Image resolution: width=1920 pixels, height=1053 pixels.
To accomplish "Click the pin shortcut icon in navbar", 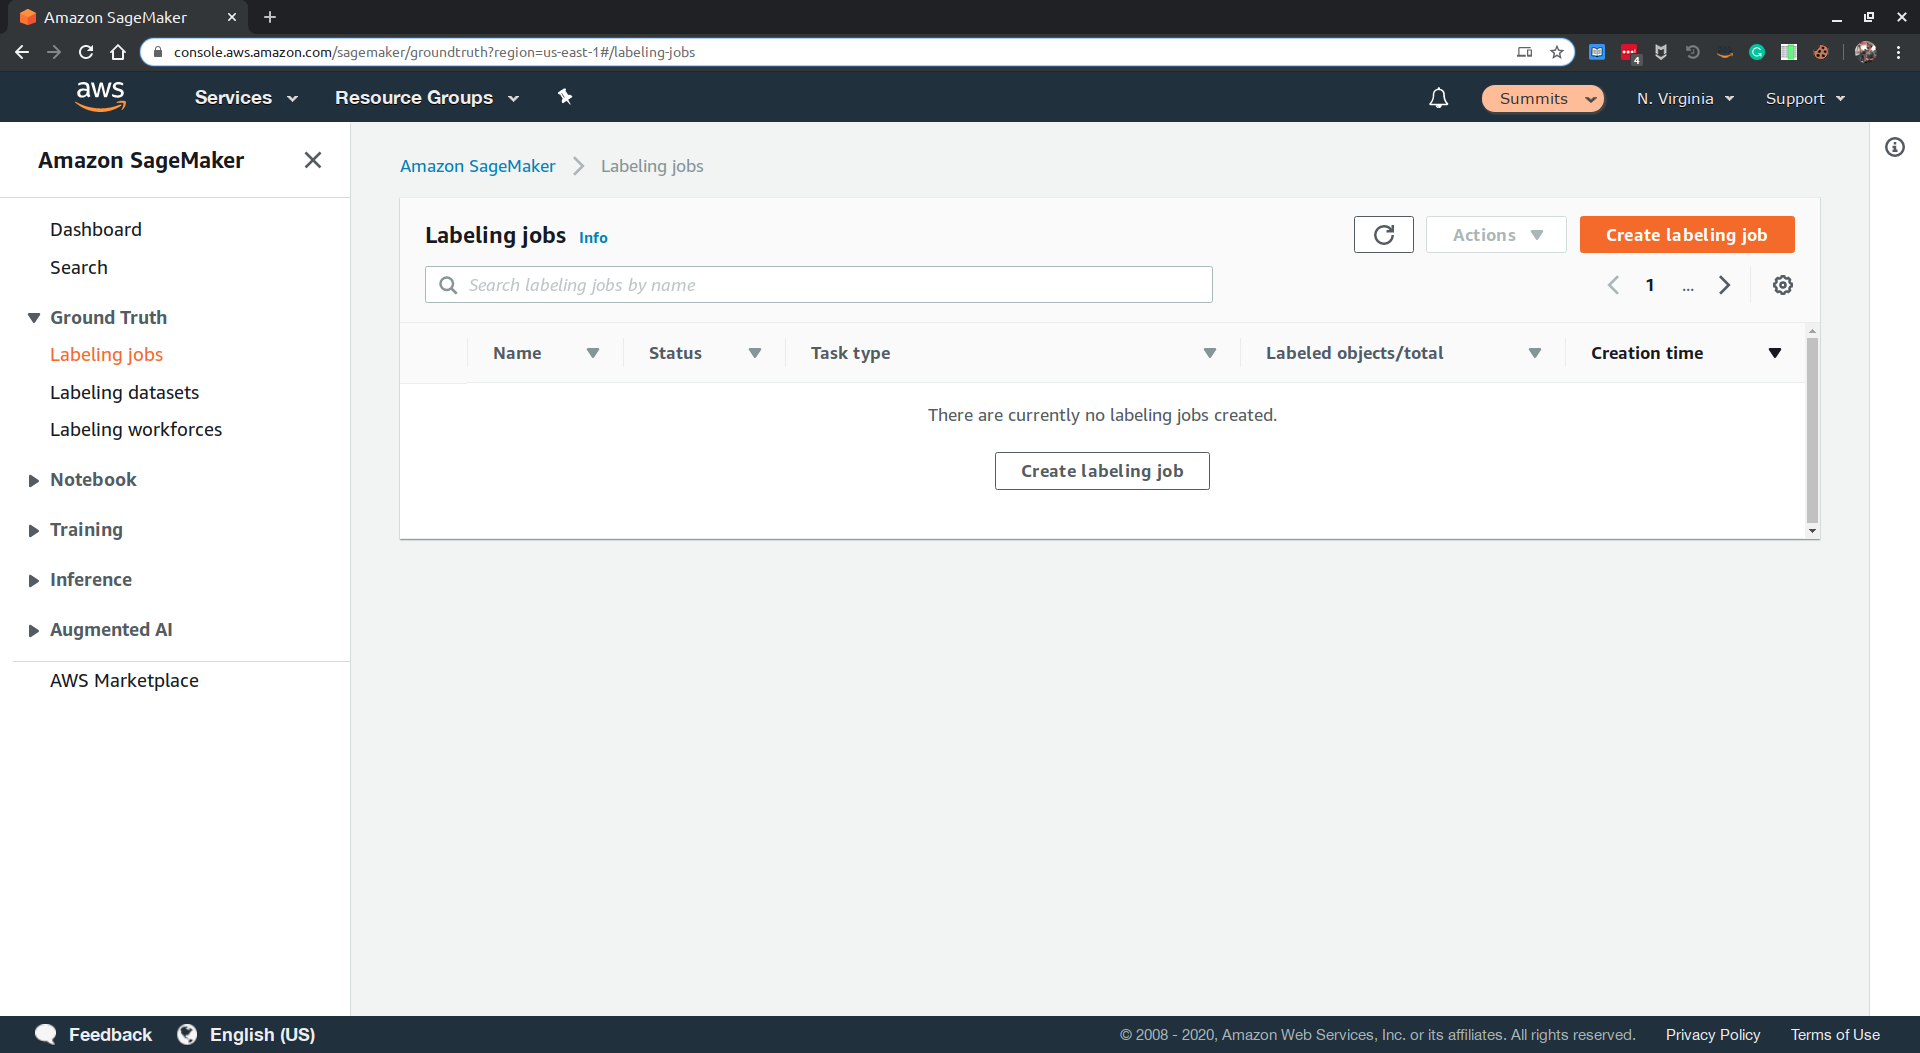I will click(565, 97).
